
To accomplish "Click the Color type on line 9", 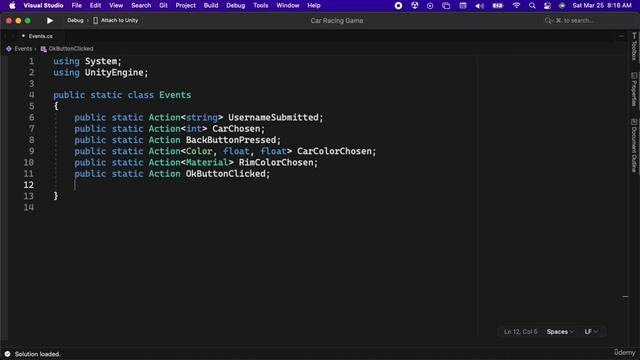I will point(199,151).
